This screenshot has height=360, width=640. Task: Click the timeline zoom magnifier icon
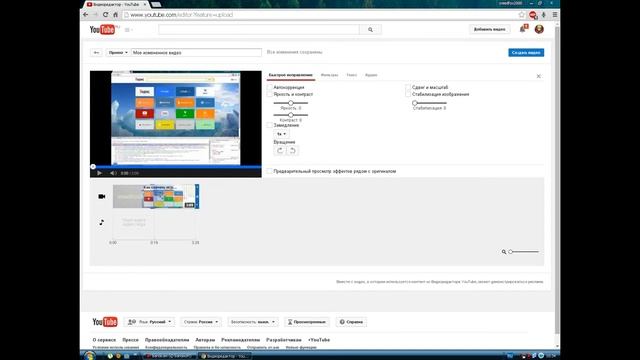pyautogui.click(x=504, y=252)
